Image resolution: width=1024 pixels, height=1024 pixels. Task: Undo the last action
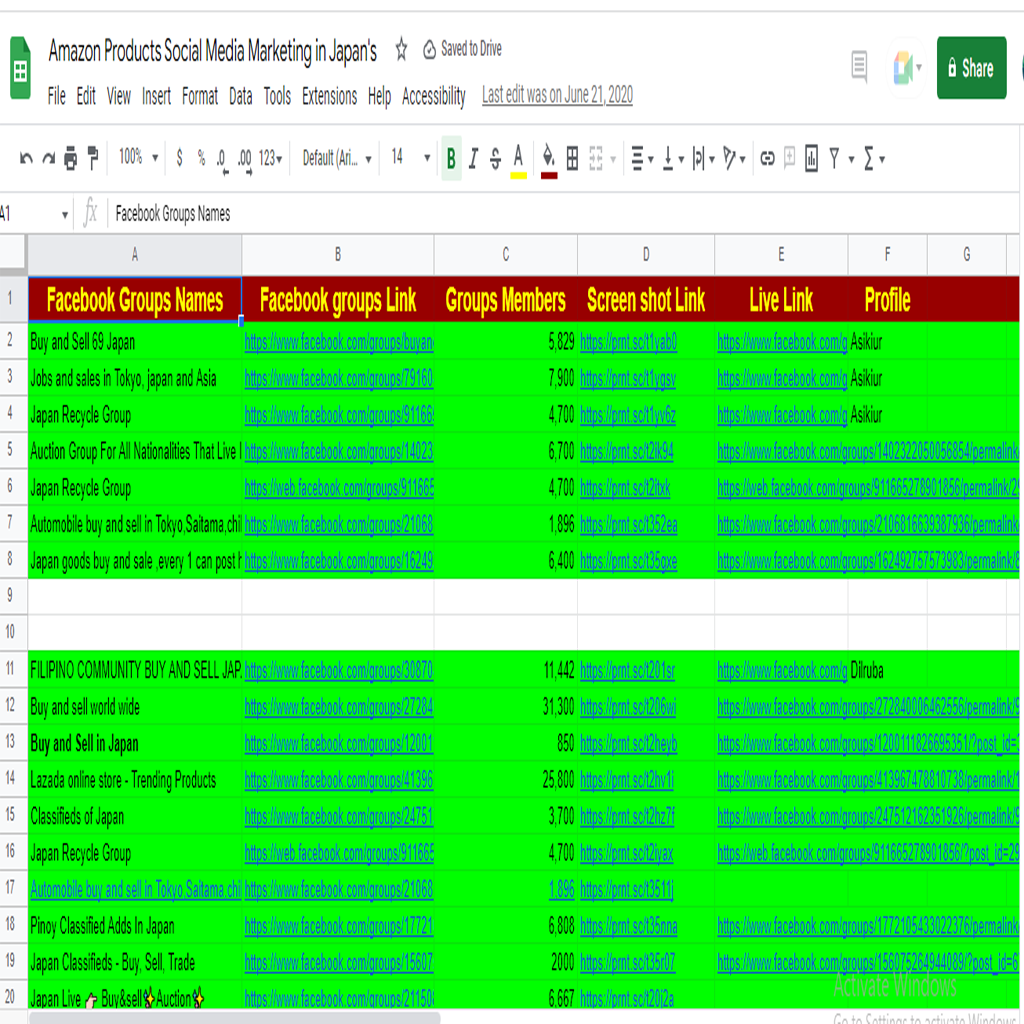[x=26, y=158]
